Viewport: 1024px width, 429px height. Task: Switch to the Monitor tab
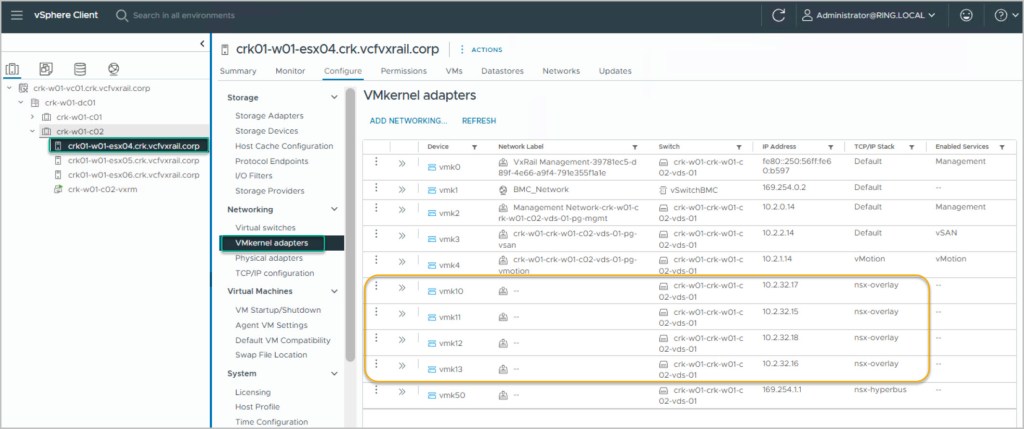click(290, 71)
